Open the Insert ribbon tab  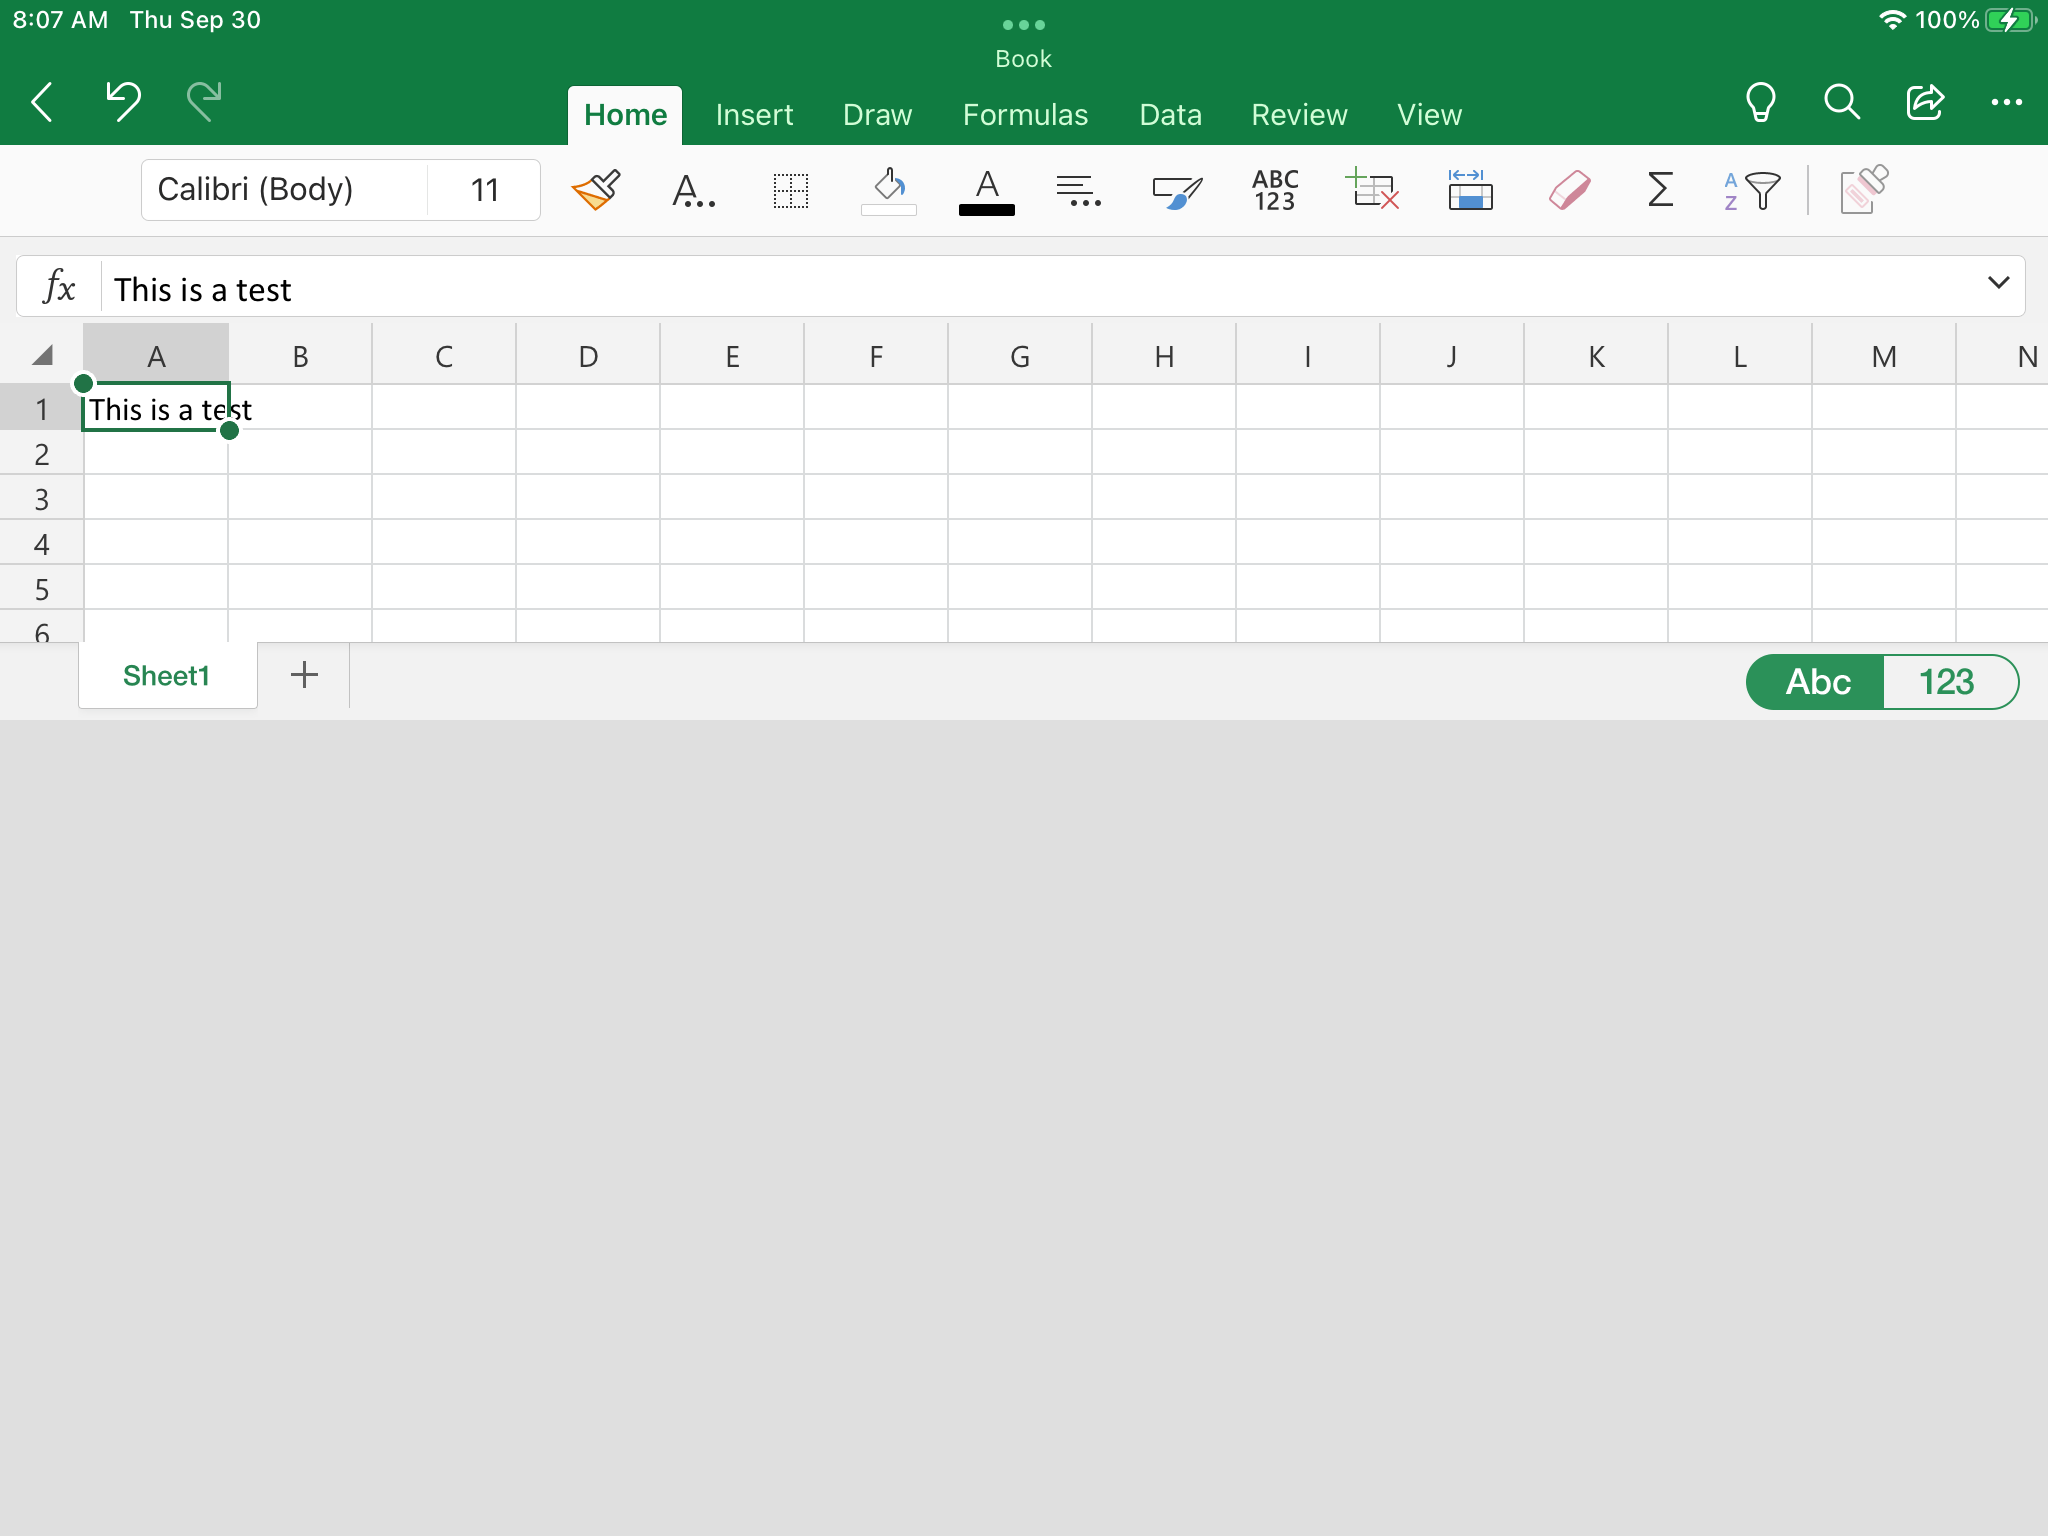pos(754,115)
